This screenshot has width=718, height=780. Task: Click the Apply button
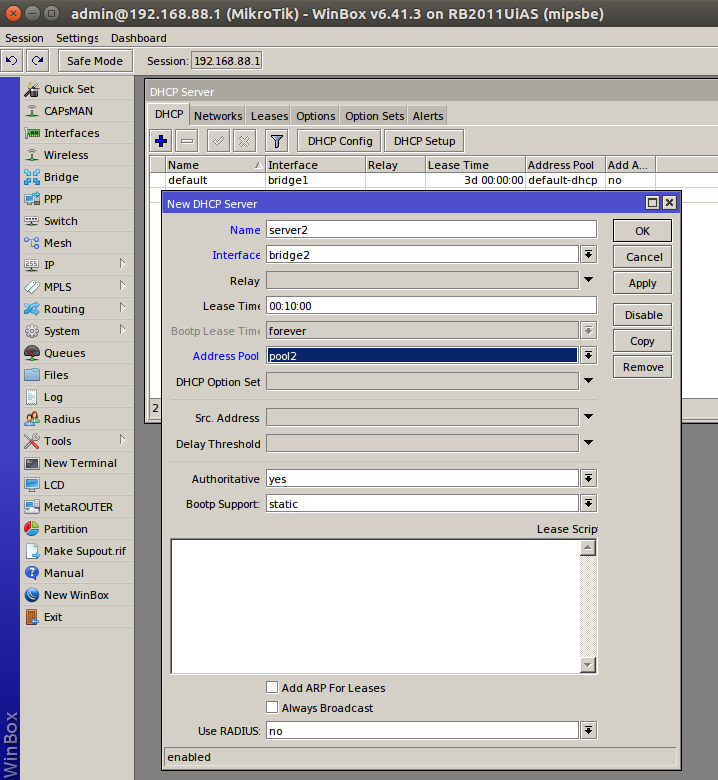[642, 283]
